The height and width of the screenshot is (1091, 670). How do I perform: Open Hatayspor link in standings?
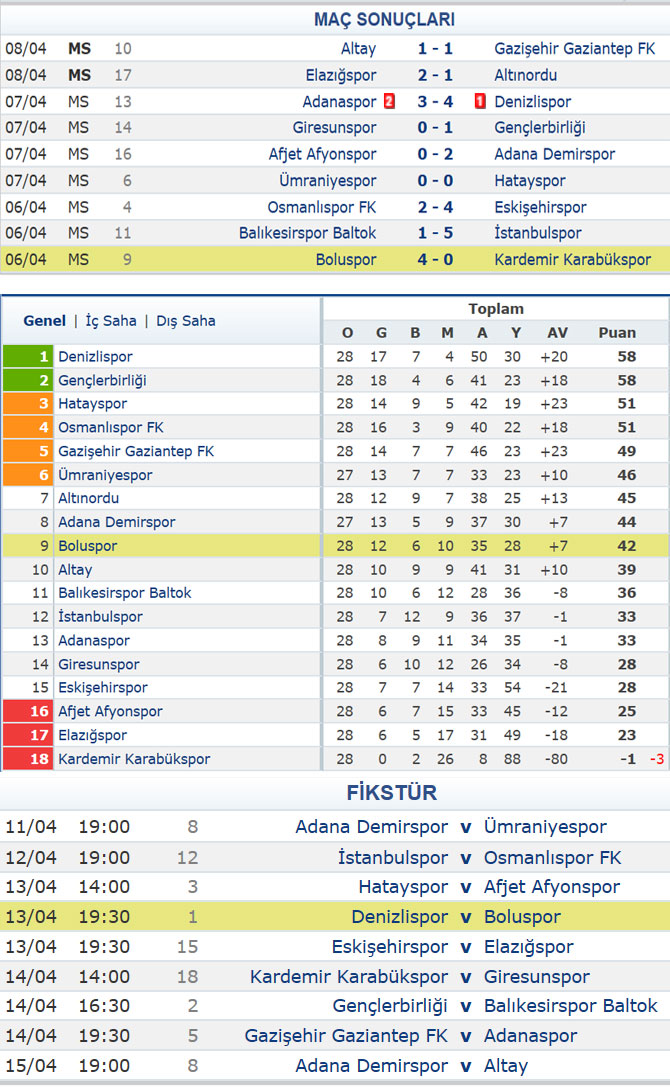[x=93, y=404]
